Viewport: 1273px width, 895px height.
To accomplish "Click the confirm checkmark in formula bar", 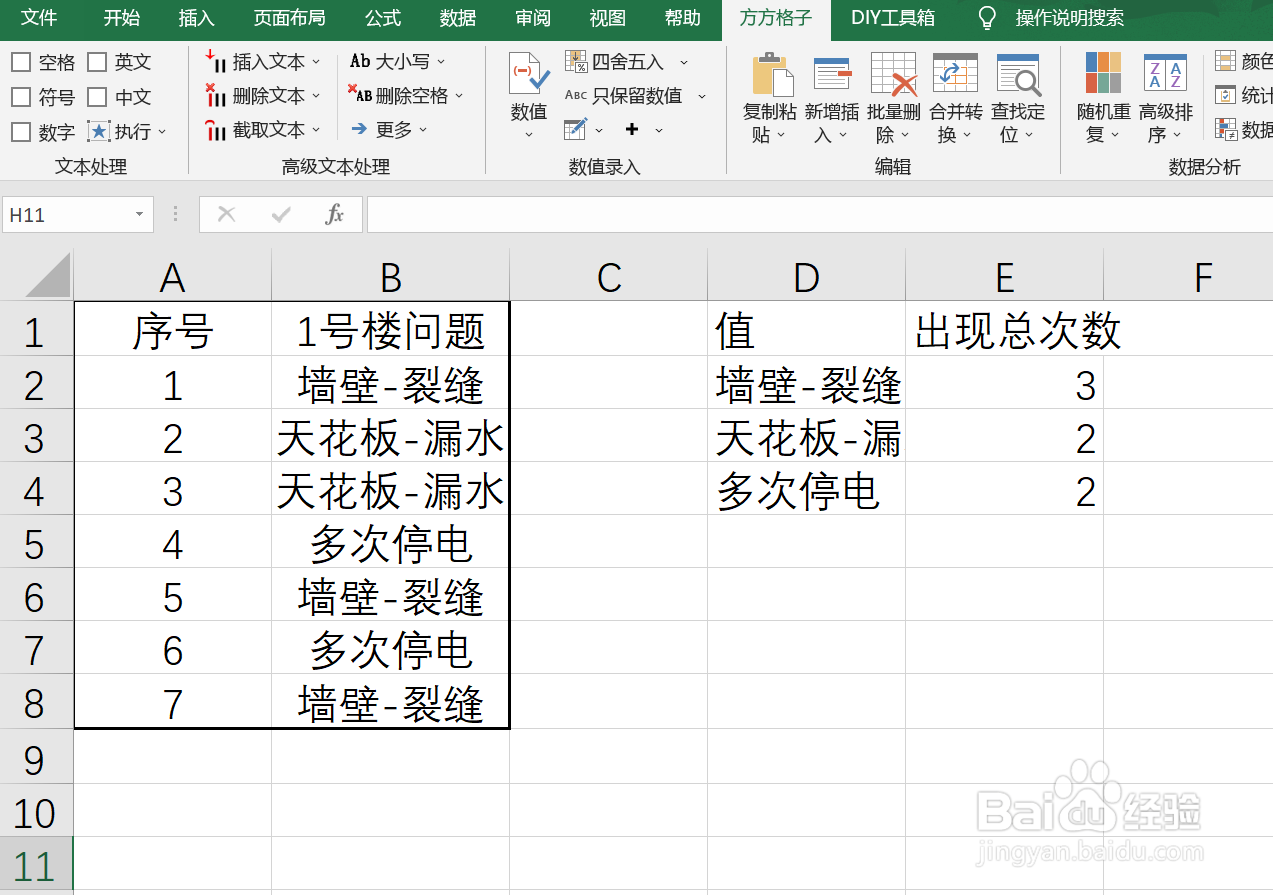I will [x=281, y=214].
